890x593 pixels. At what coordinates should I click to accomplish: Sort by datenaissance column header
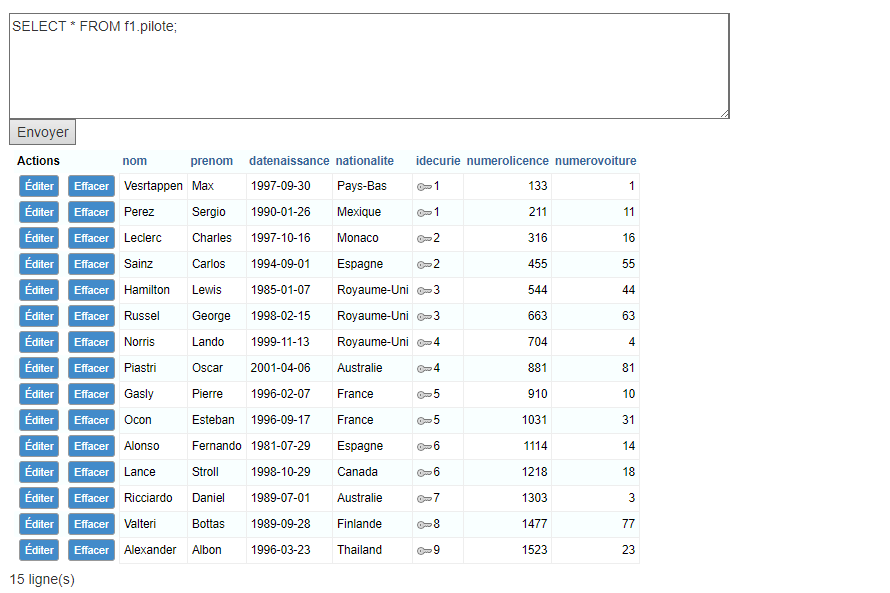(x=288, y=161)
